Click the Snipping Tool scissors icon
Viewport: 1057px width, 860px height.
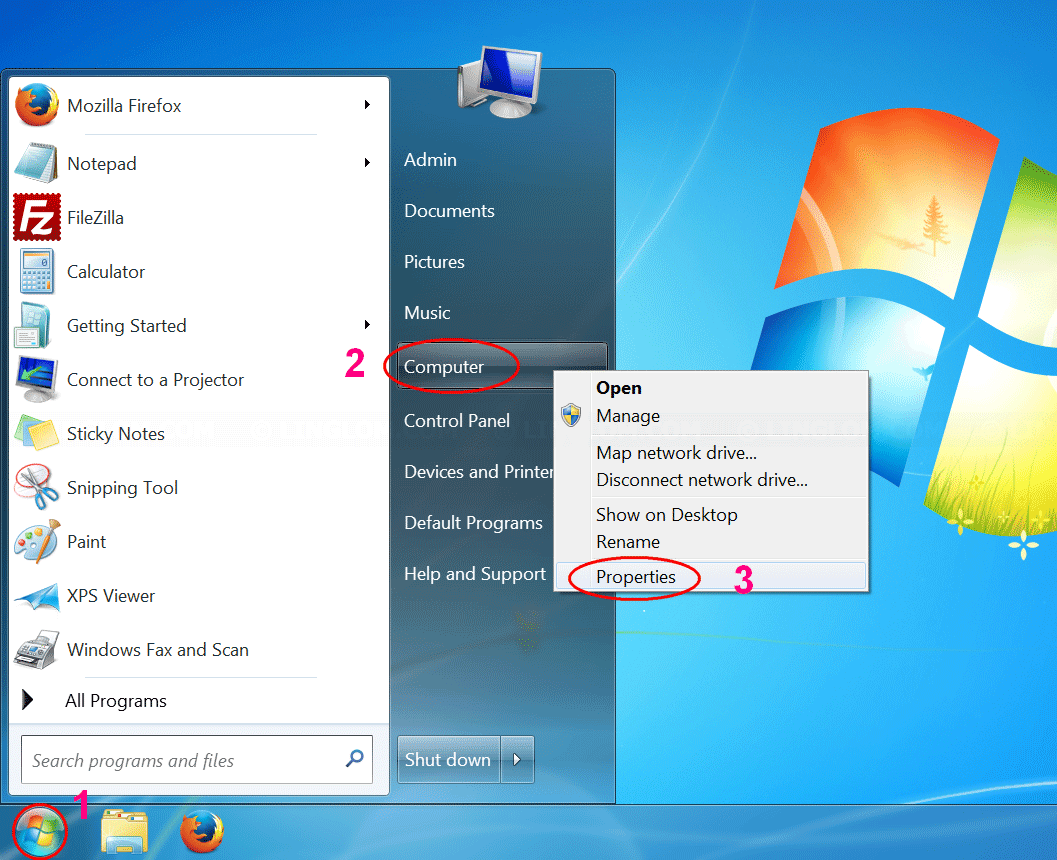pyautogui.click(x=37, y=487)
